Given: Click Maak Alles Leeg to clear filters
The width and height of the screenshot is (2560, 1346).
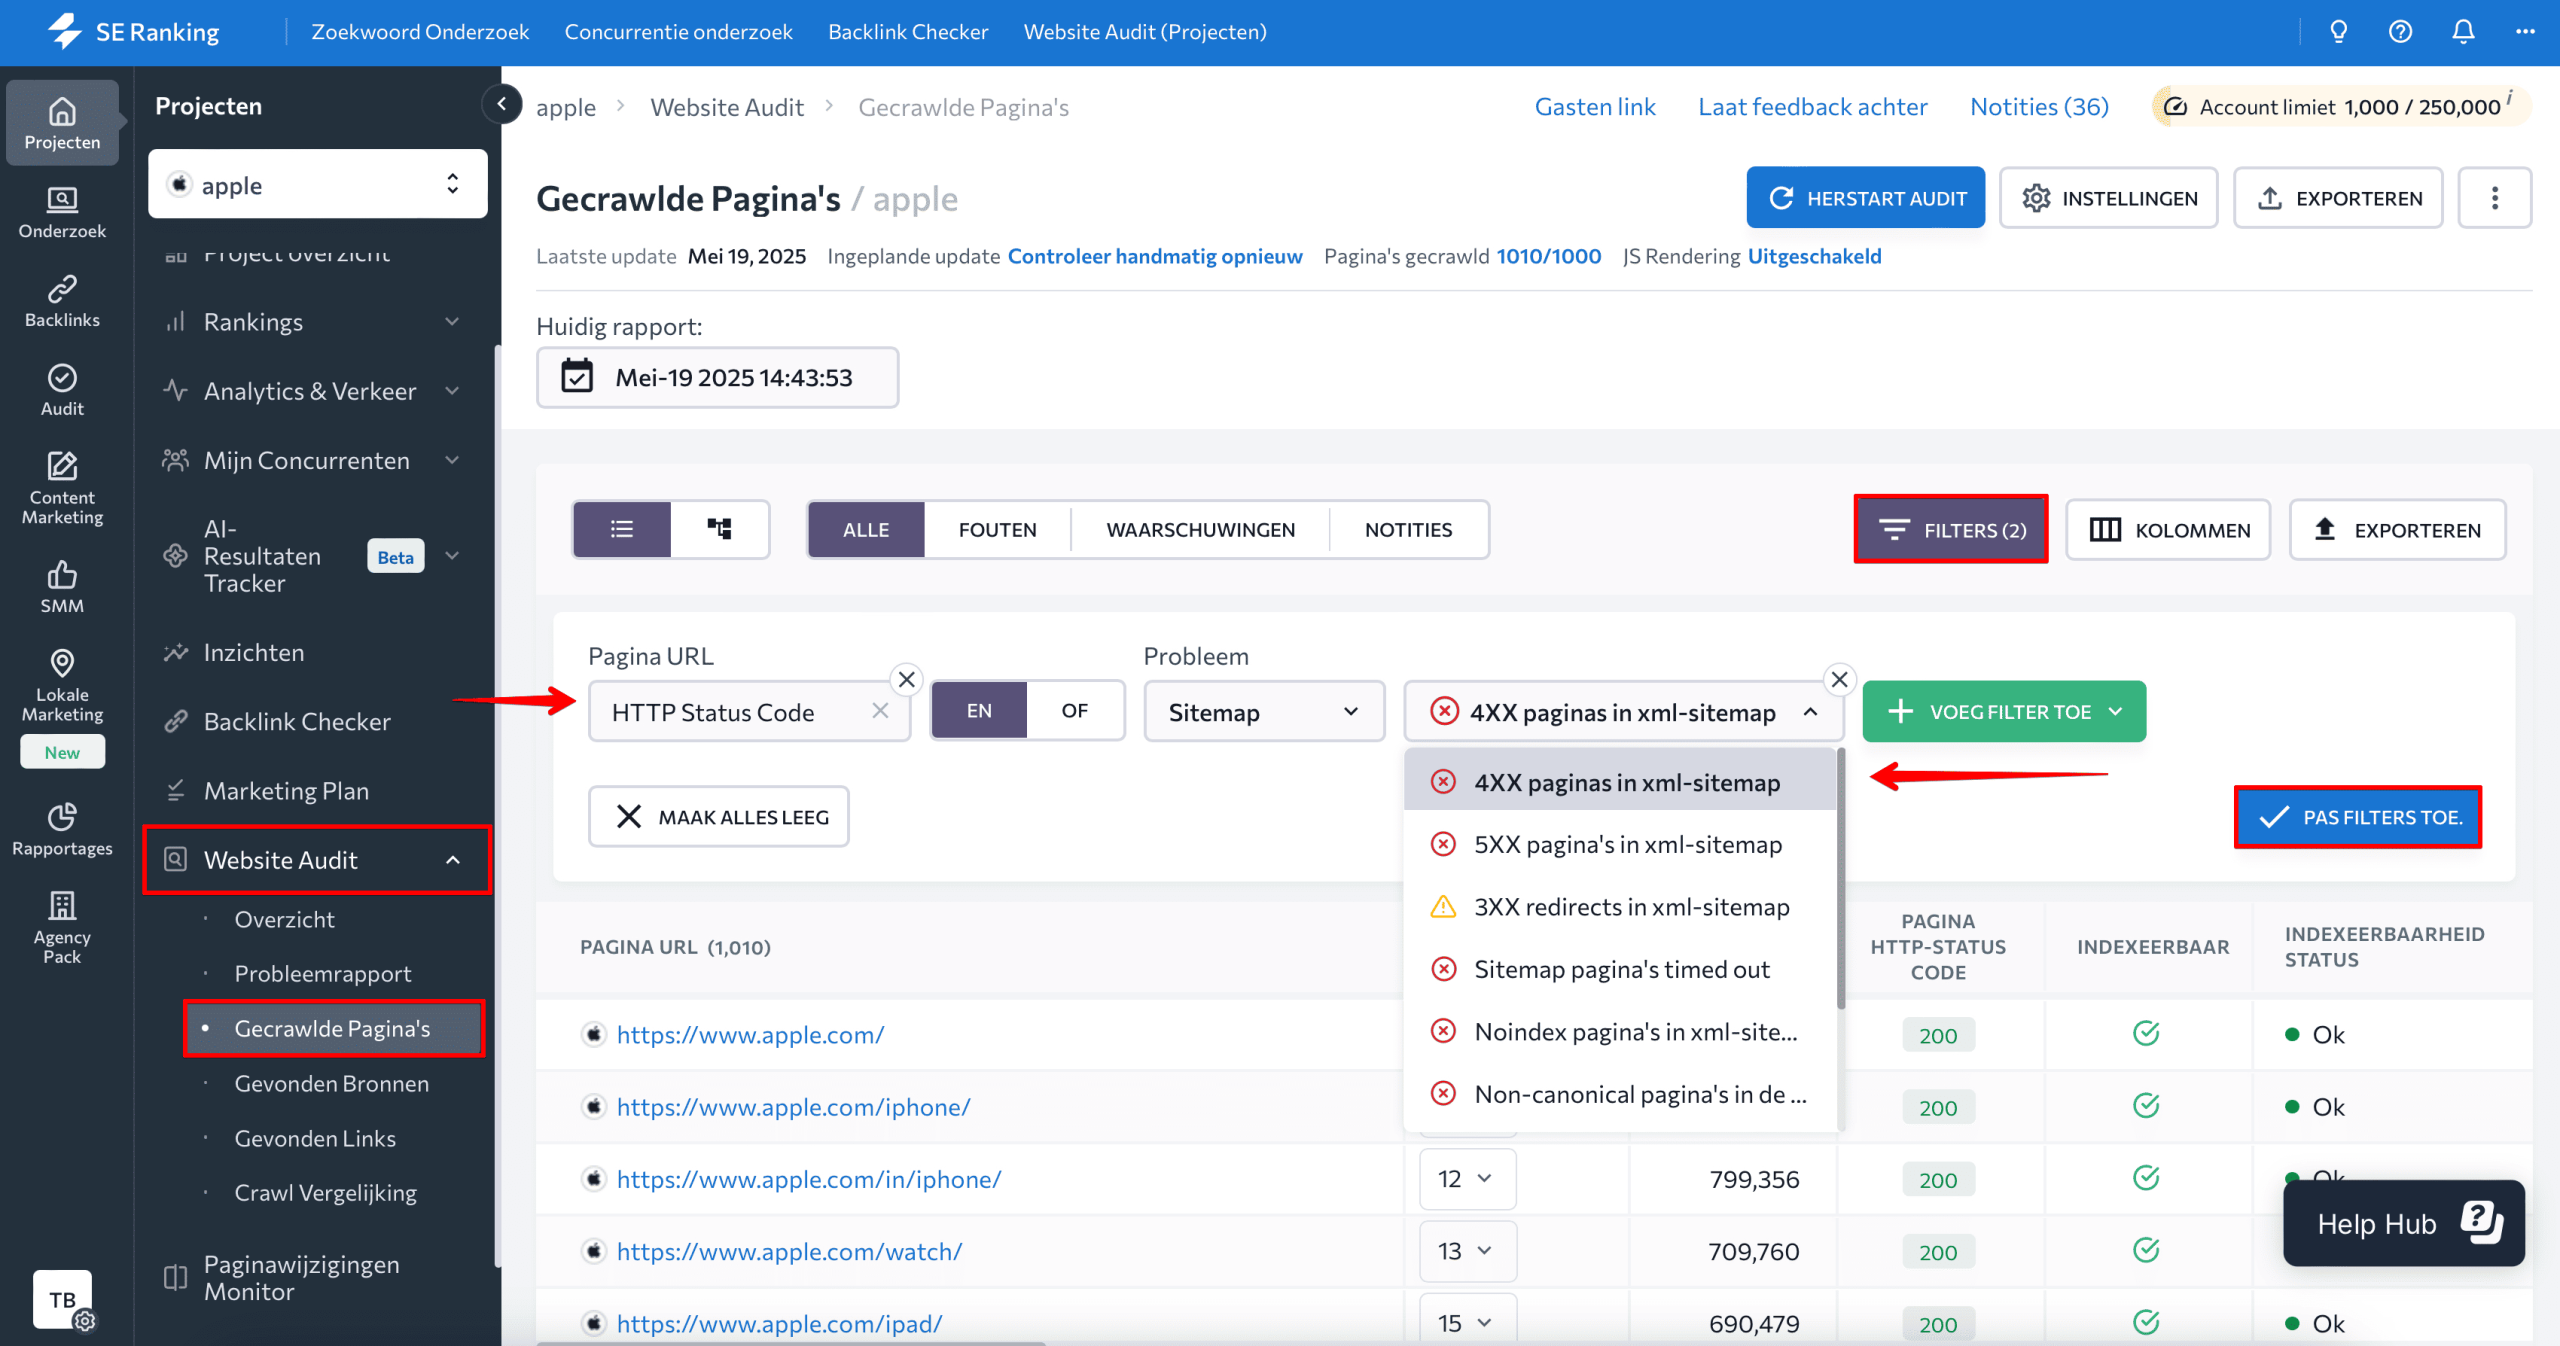Looking at the screenshot, I should [x=718, y=817].
